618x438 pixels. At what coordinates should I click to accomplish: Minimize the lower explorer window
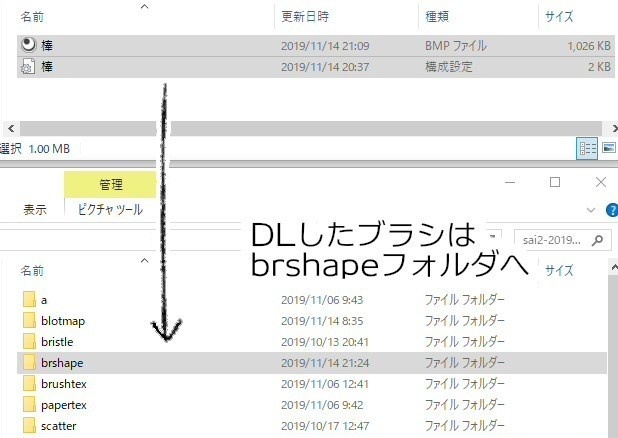click(510, 182)
